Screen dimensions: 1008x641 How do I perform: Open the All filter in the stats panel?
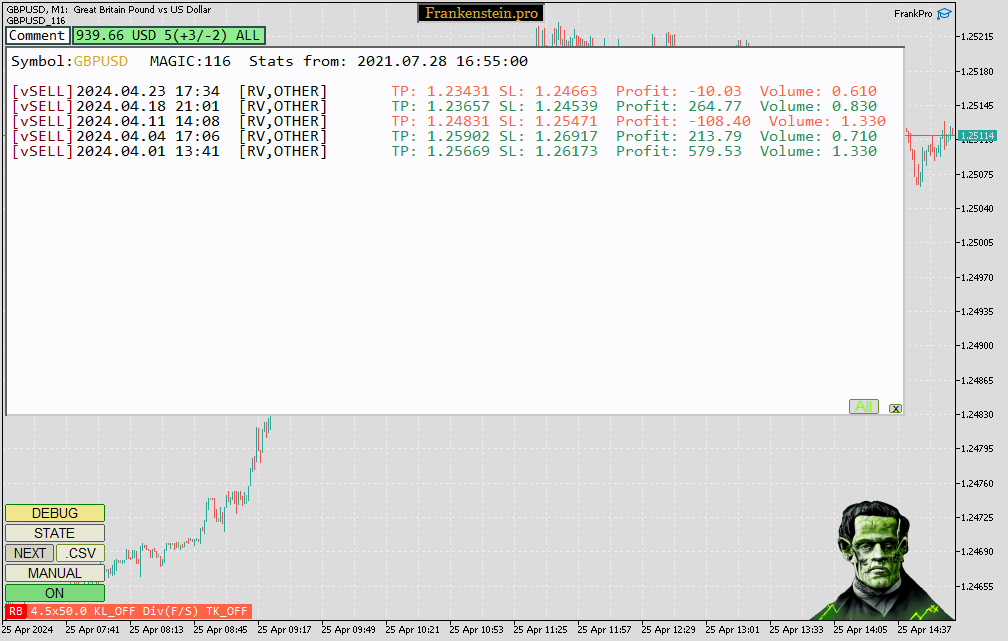click(x=863, y=406)
